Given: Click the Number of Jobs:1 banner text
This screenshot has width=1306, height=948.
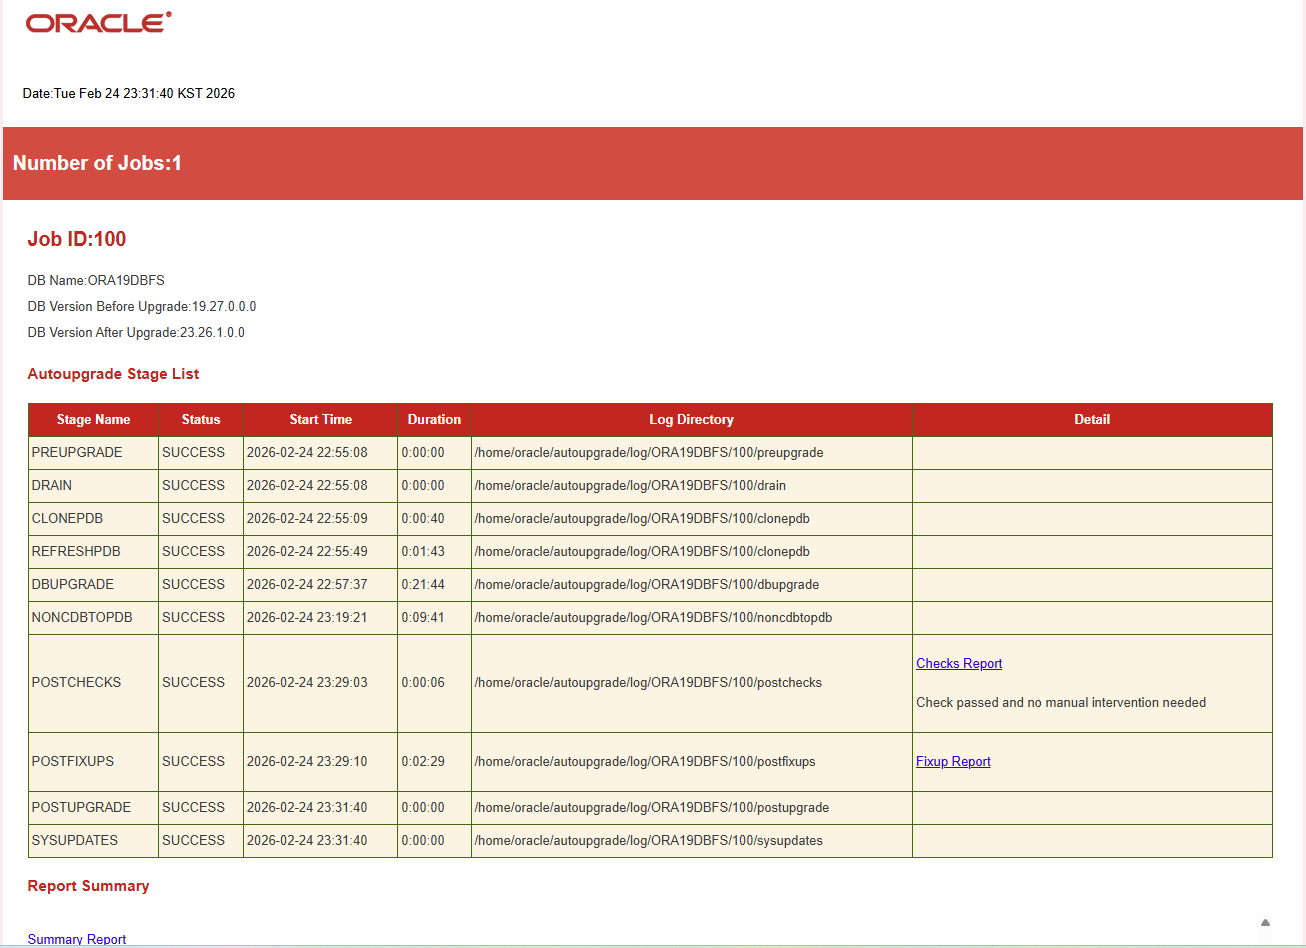Looking at the screenshot, I should (x=97, y=163).
